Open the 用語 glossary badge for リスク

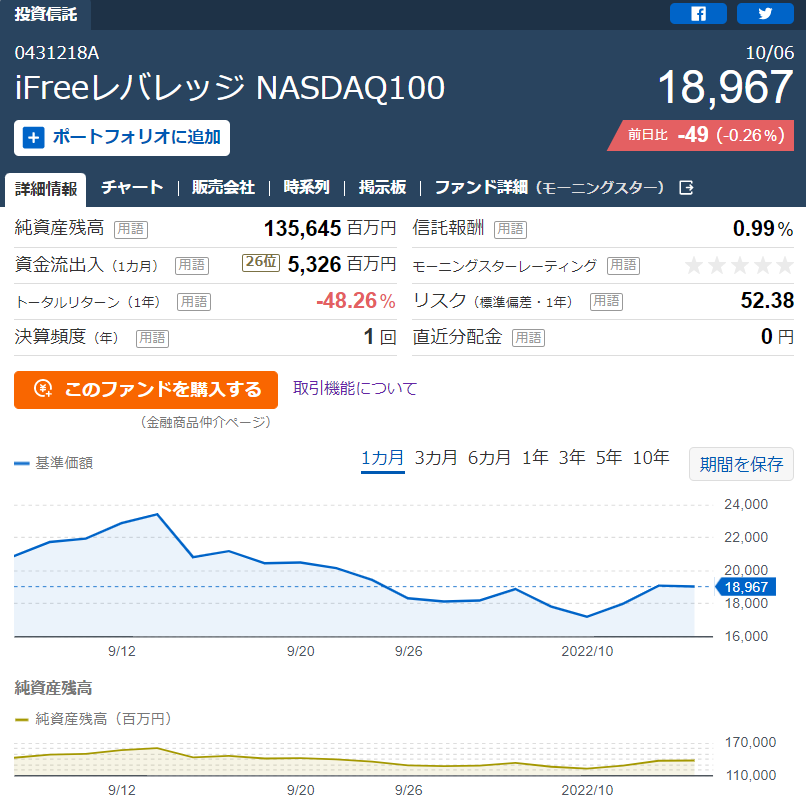[607, 301]
